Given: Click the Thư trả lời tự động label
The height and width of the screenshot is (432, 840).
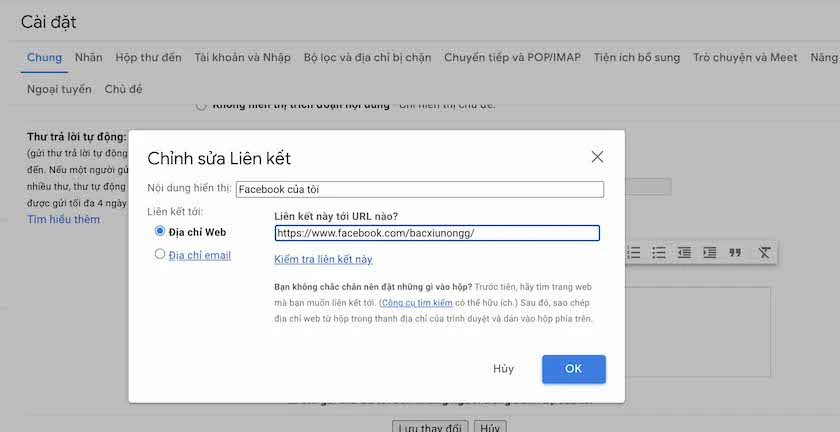Looking at the screenshot, I should pos(77,137).
